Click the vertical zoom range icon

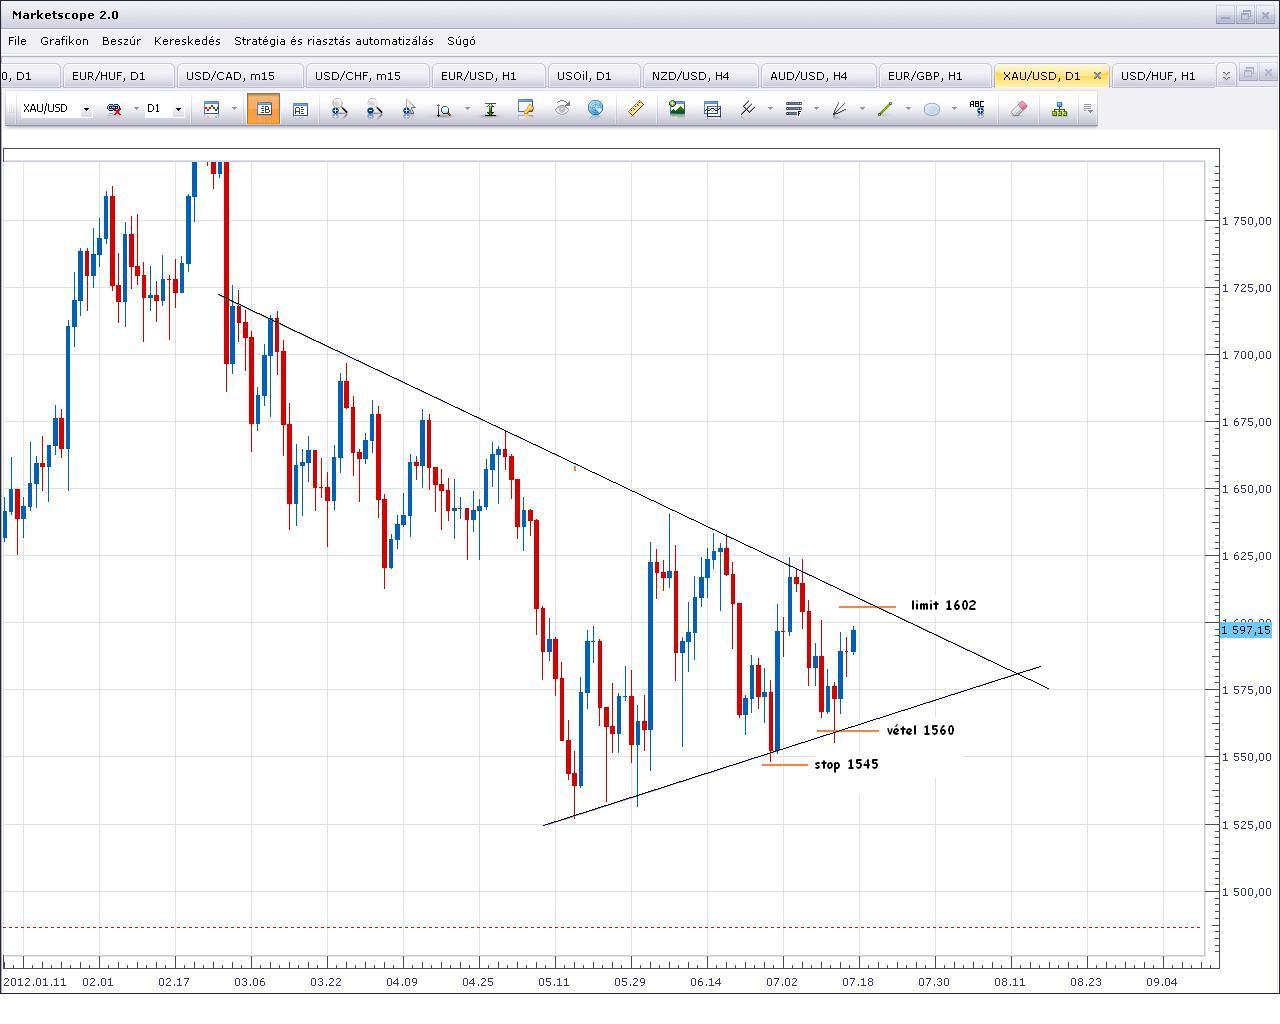(x=444, y=108)
